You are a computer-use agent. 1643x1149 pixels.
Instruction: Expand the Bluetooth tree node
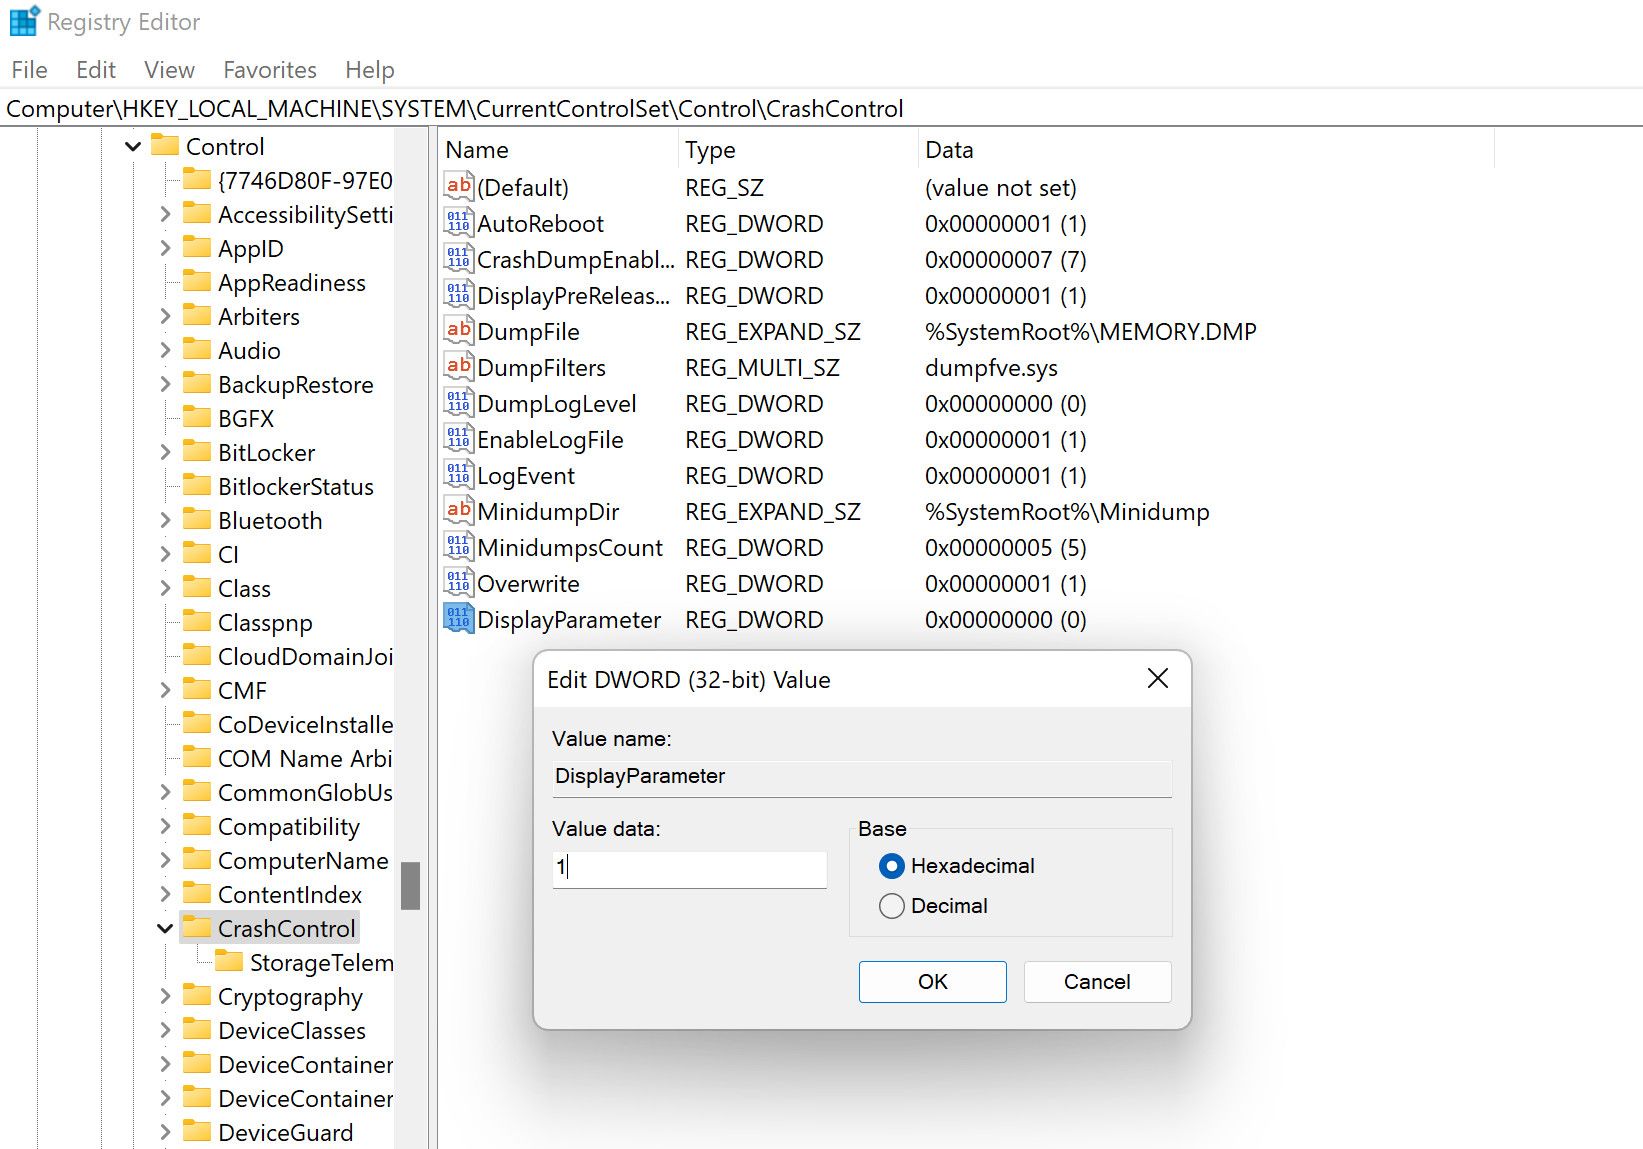(x=165, y=520)
